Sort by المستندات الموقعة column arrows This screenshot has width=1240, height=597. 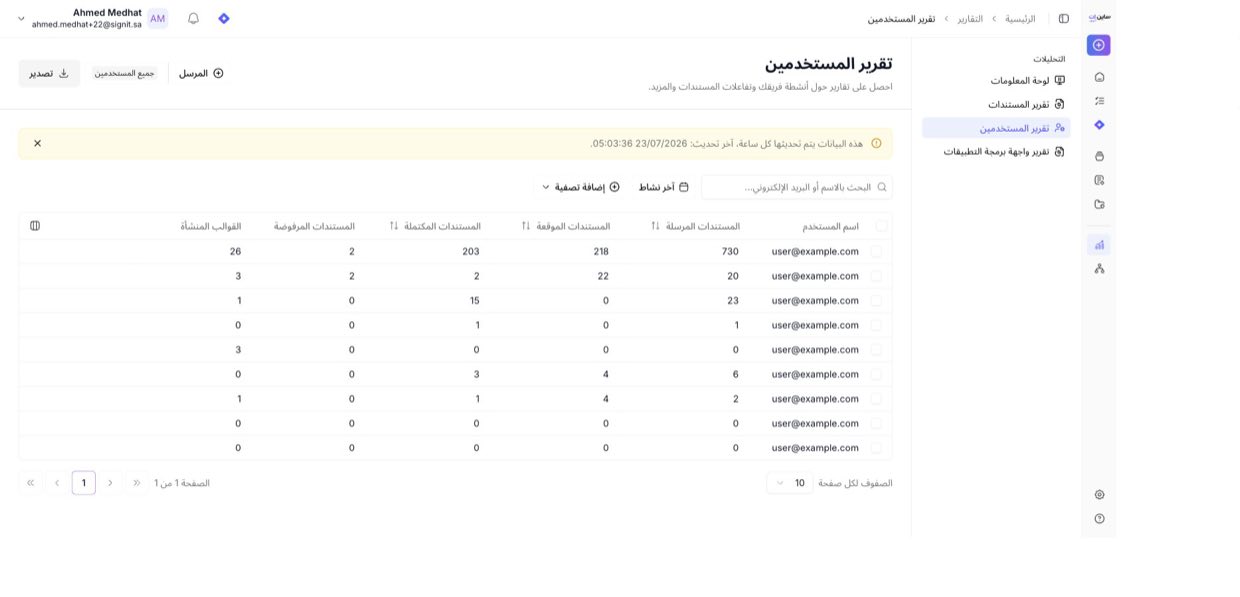coord(526,226)
